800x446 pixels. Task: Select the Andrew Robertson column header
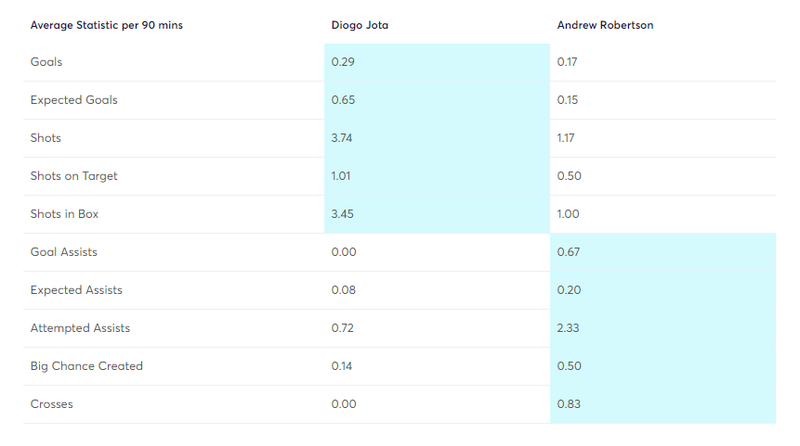[x=605, y=25]
